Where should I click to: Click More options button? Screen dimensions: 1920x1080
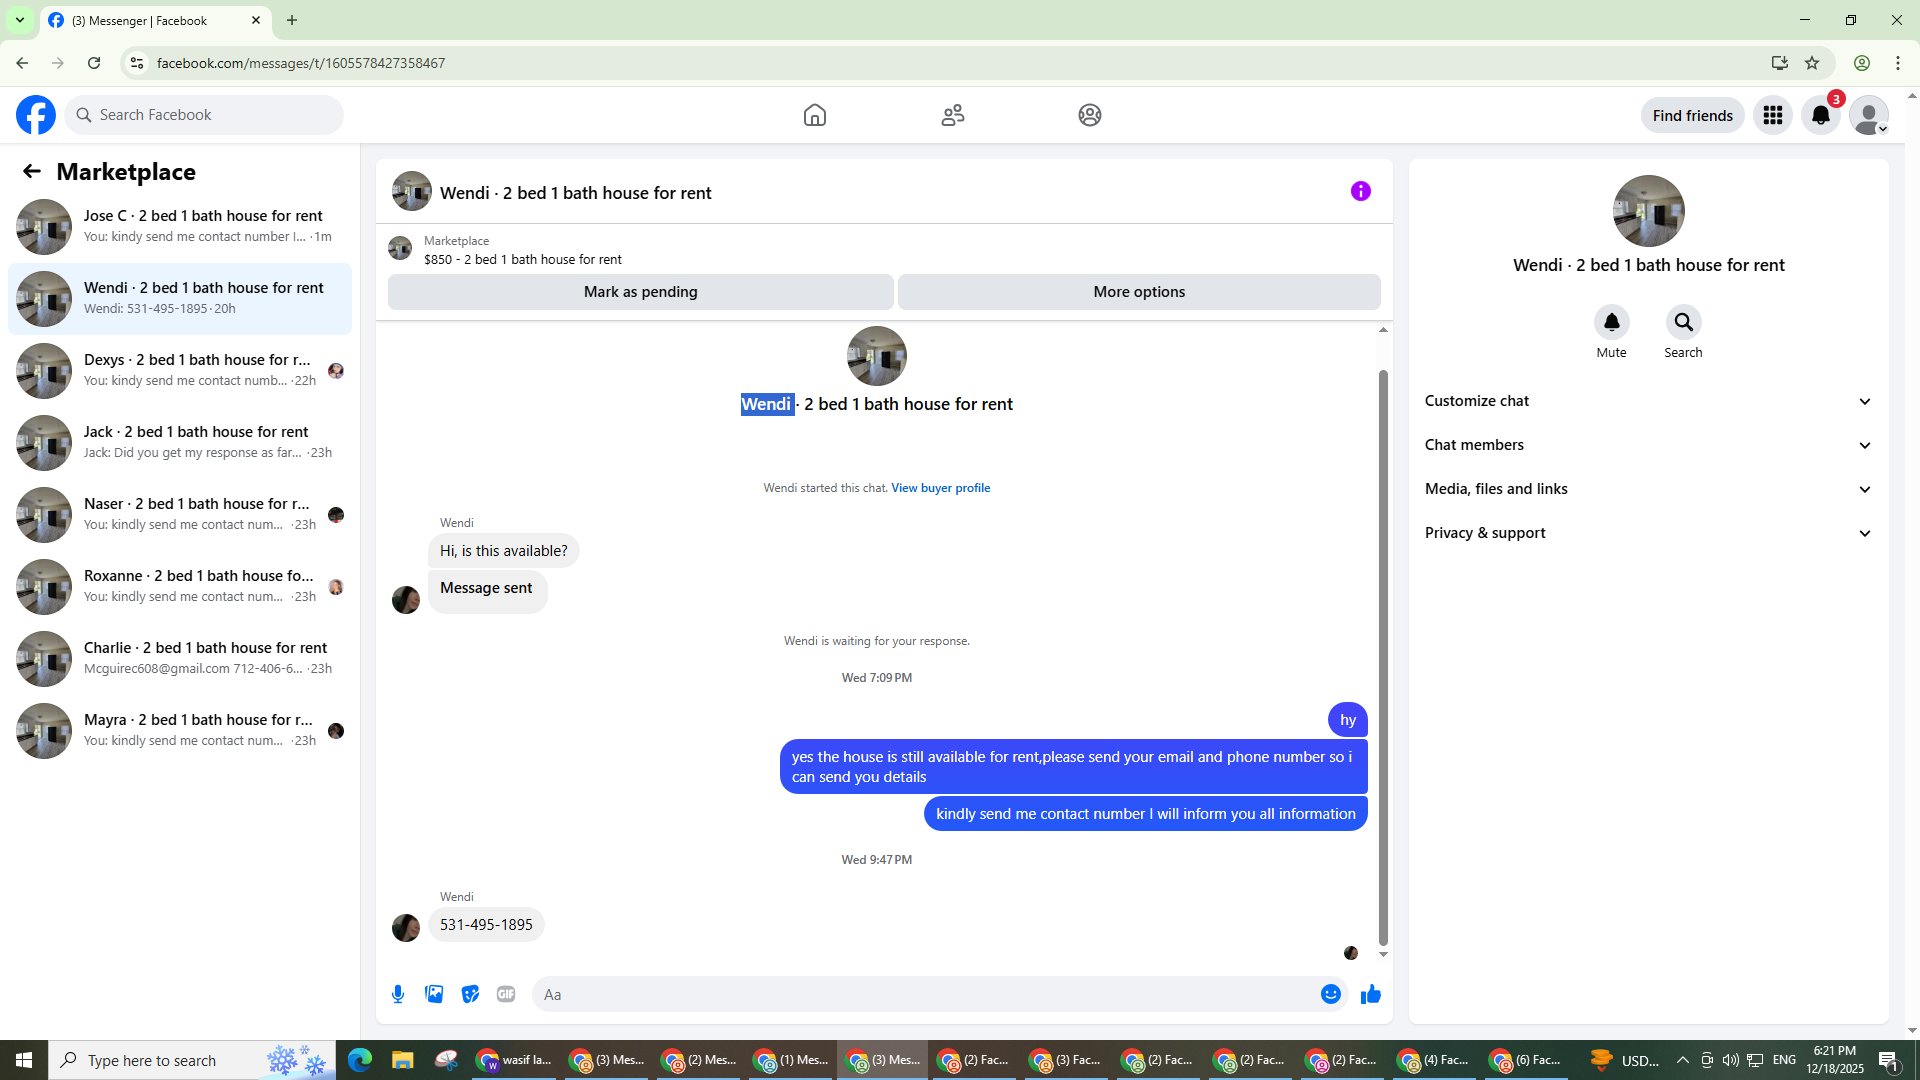tap(1139, 292)
